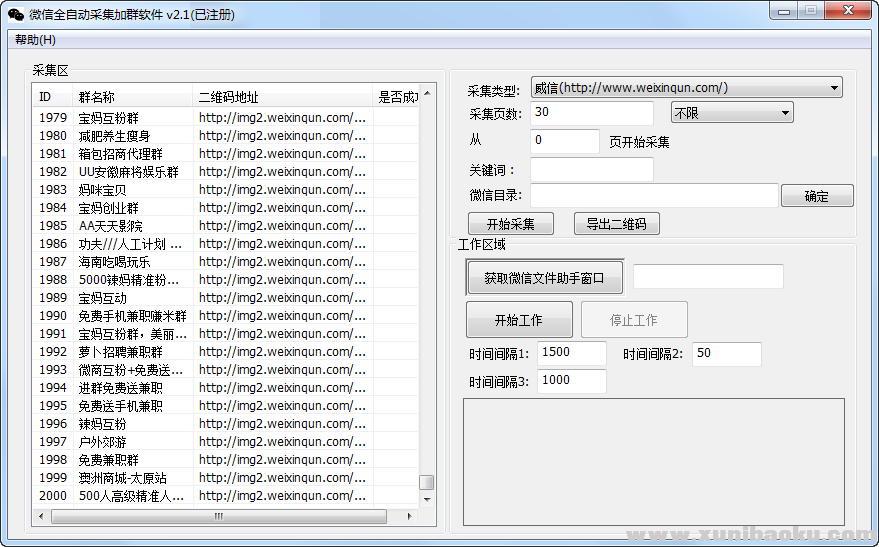Click the 开始工作 button
The height and width of the screenshot is (547, 879).
(x=518, y=320)
